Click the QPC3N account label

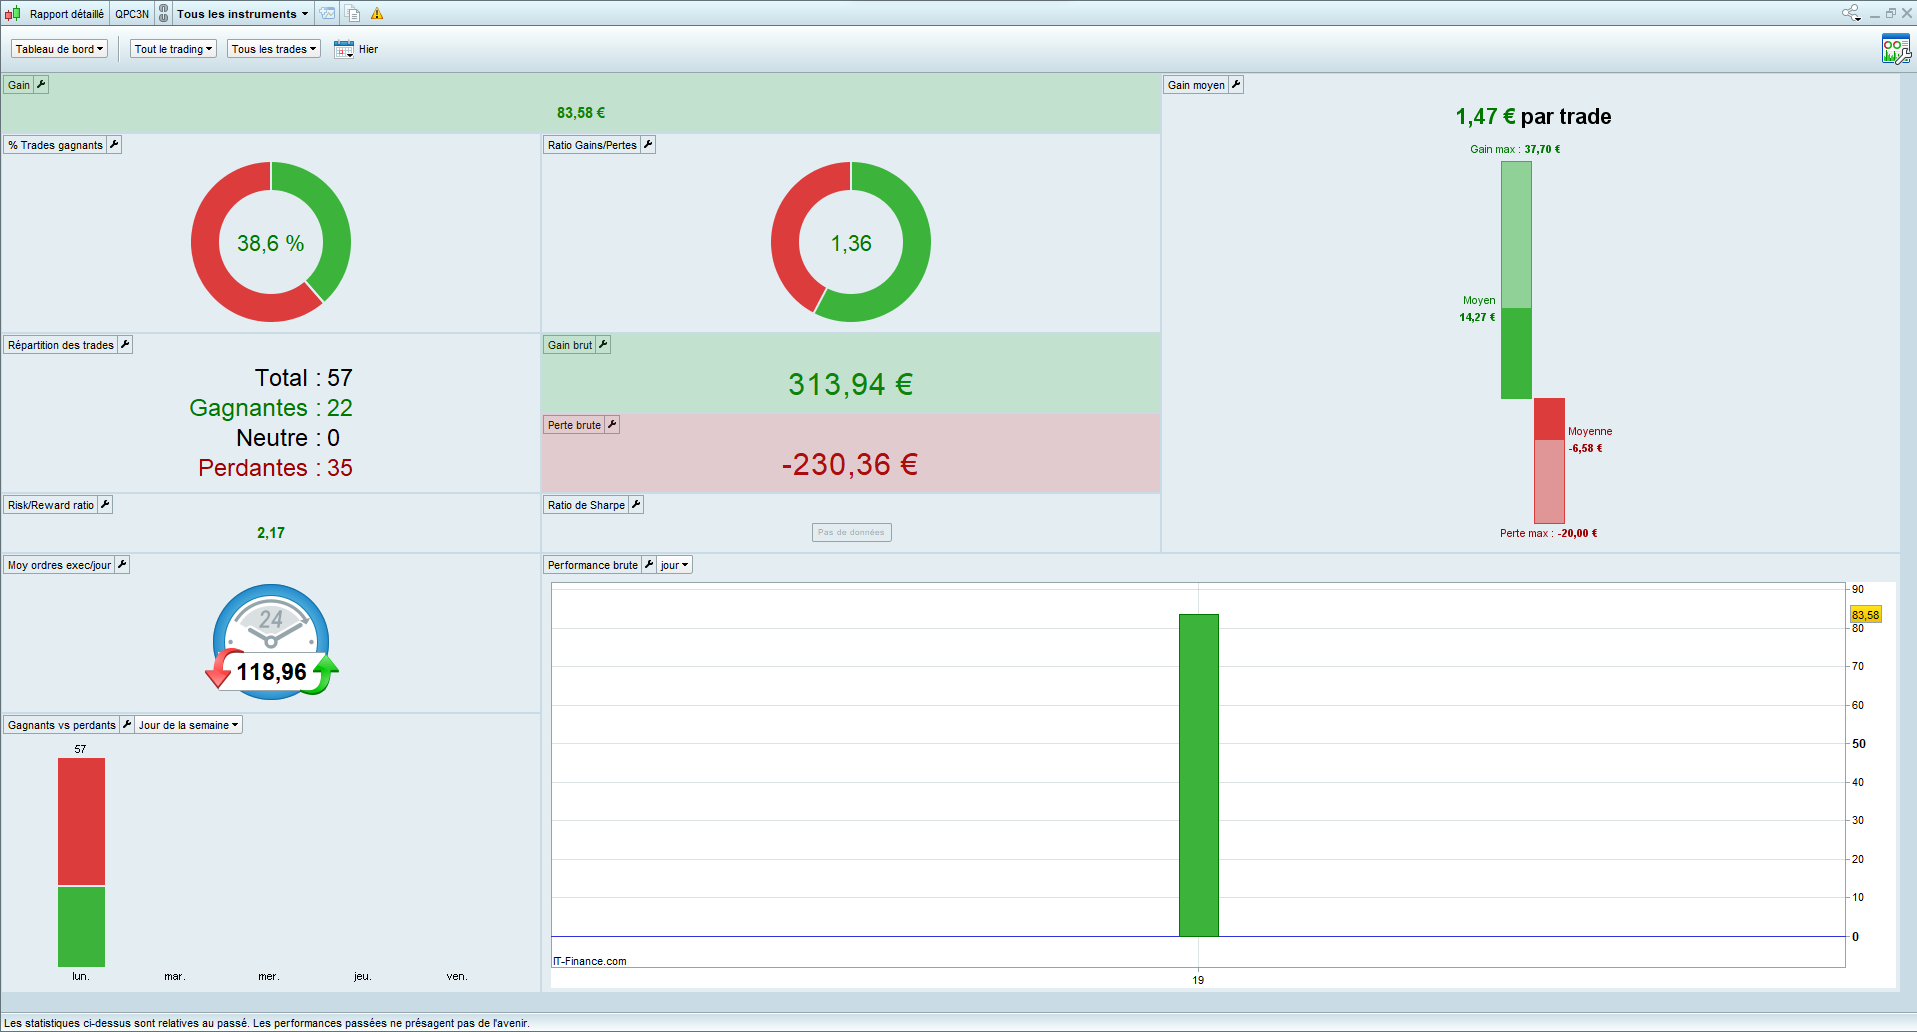click(132, 14)
